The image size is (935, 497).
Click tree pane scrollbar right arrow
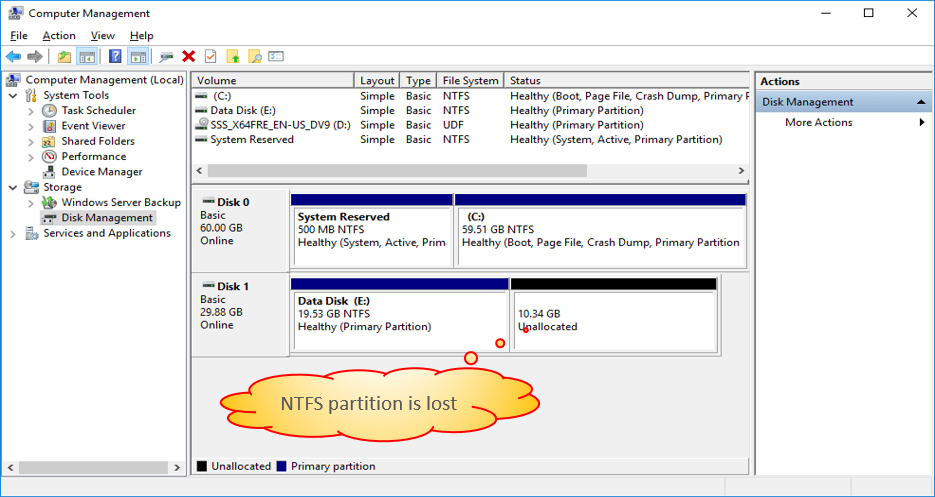(177, 467)
